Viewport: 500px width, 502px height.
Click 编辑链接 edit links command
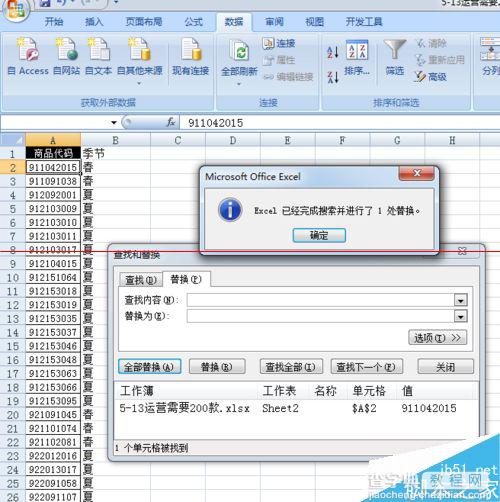288,77
